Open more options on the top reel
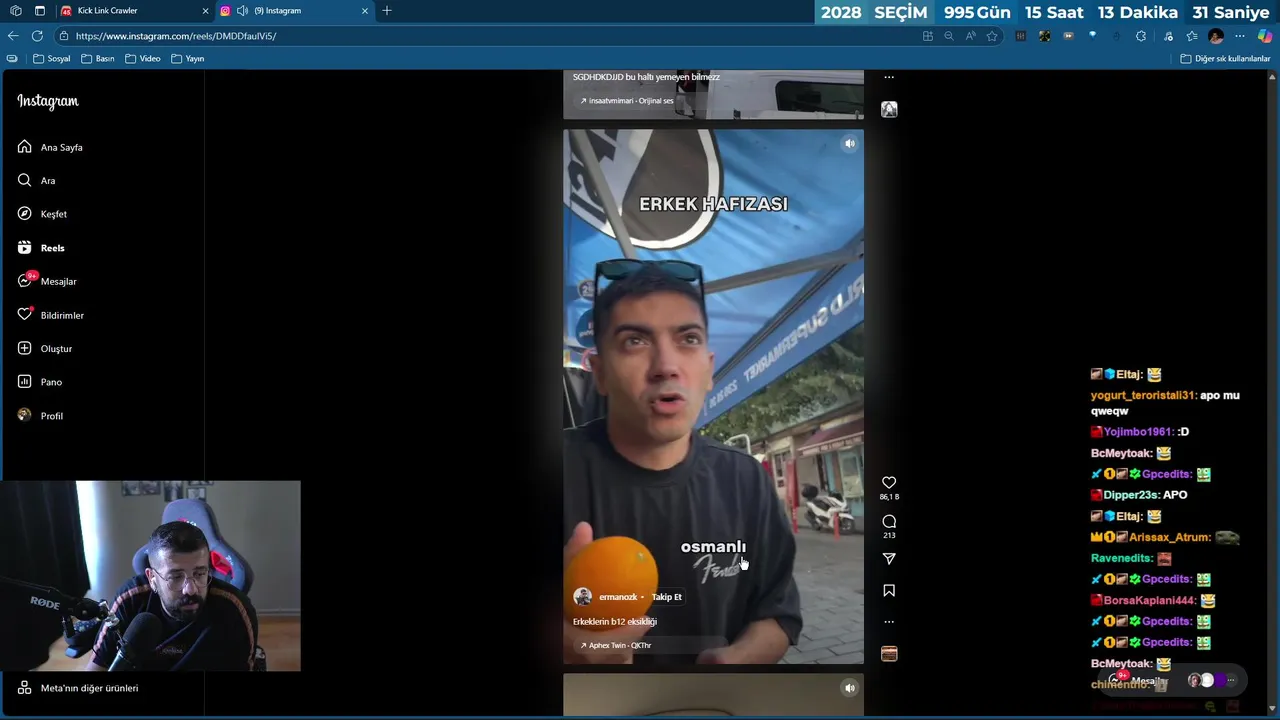 coord(889,77)
